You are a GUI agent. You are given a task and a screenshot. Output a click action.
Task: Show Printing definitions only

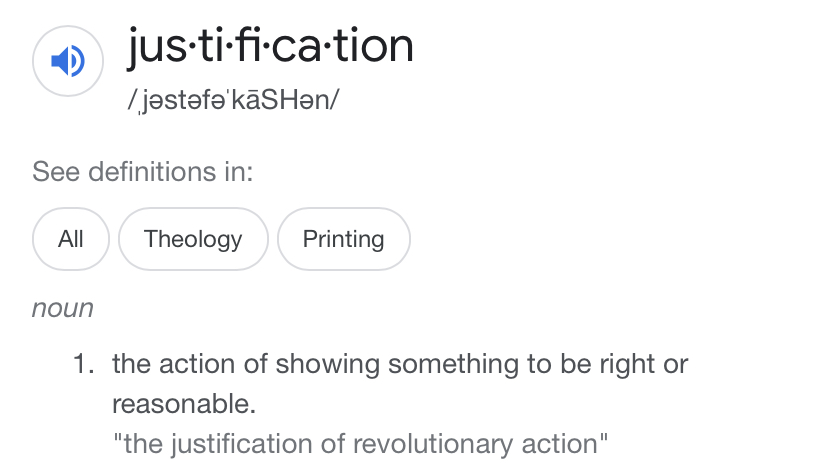(344, 239)
